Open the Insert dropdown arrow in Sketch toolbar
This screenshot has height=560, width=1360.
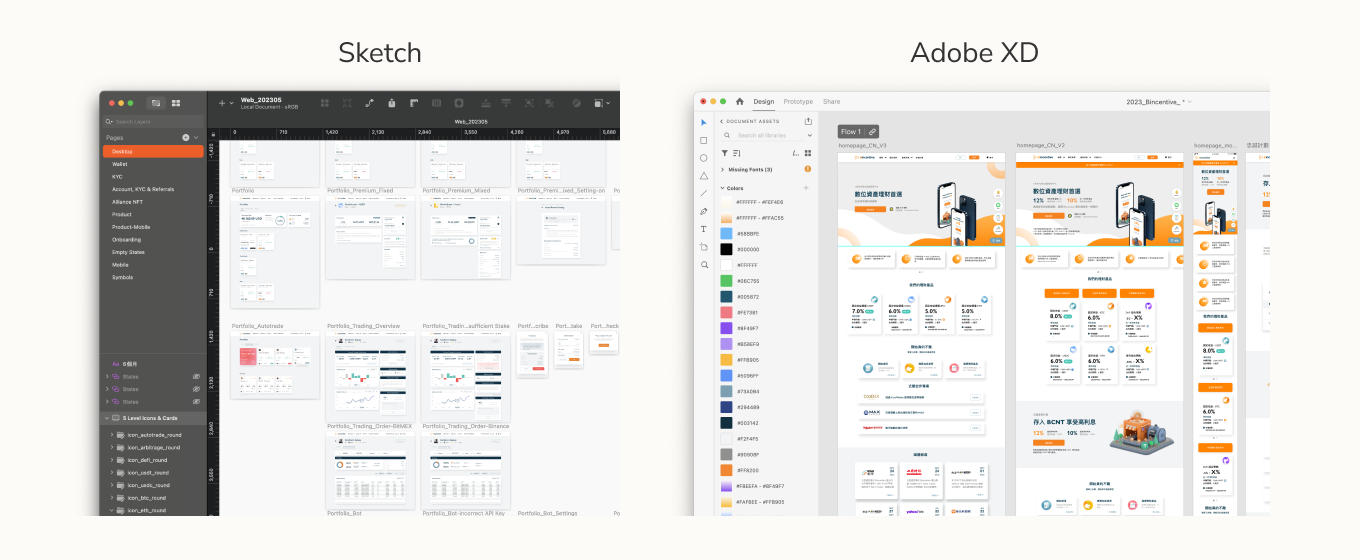(x=231, y=102)
